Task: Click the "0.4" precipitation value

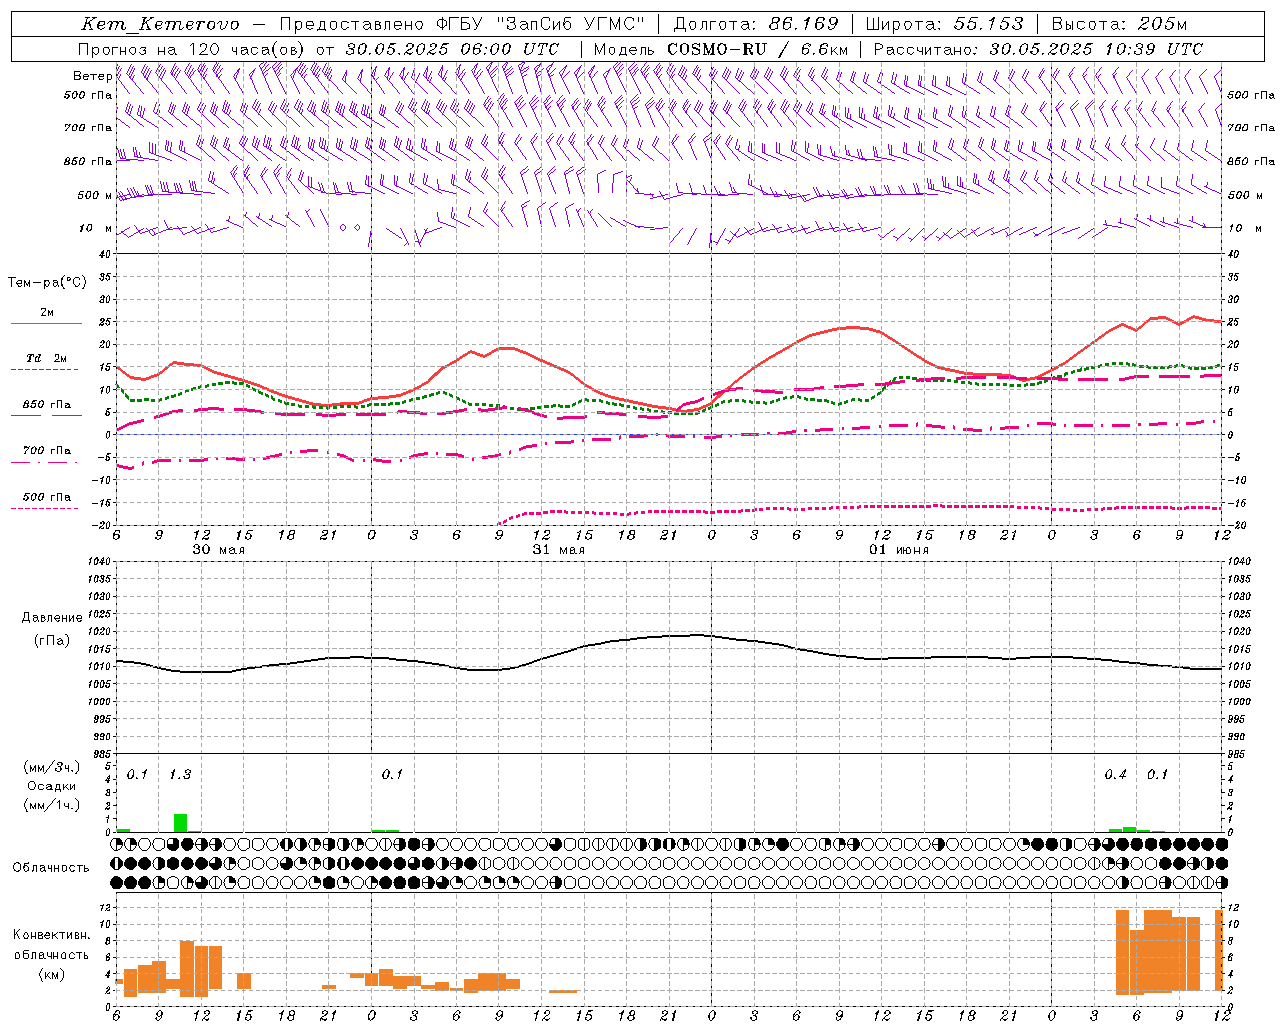Action: click(1115, 775)
